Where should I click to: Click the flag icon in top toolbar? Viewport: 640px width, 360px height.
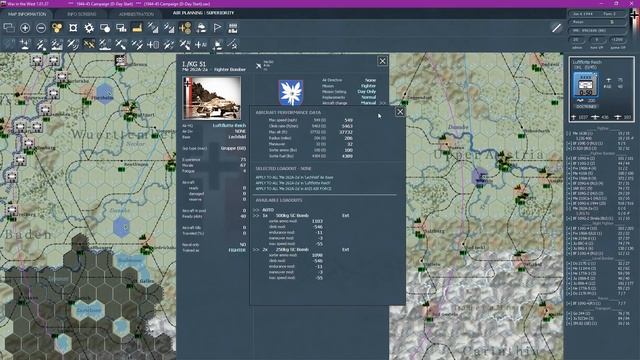tap(217, 28)
